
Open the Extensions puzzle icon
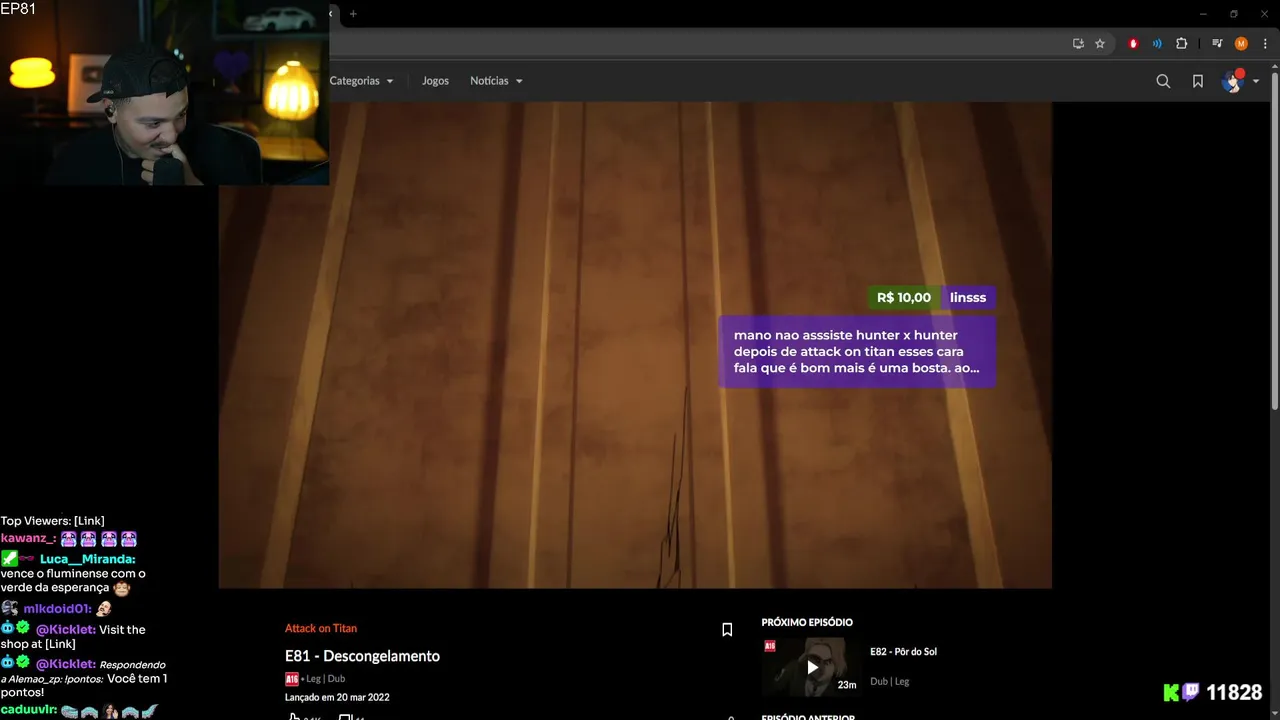(1181, 44)
